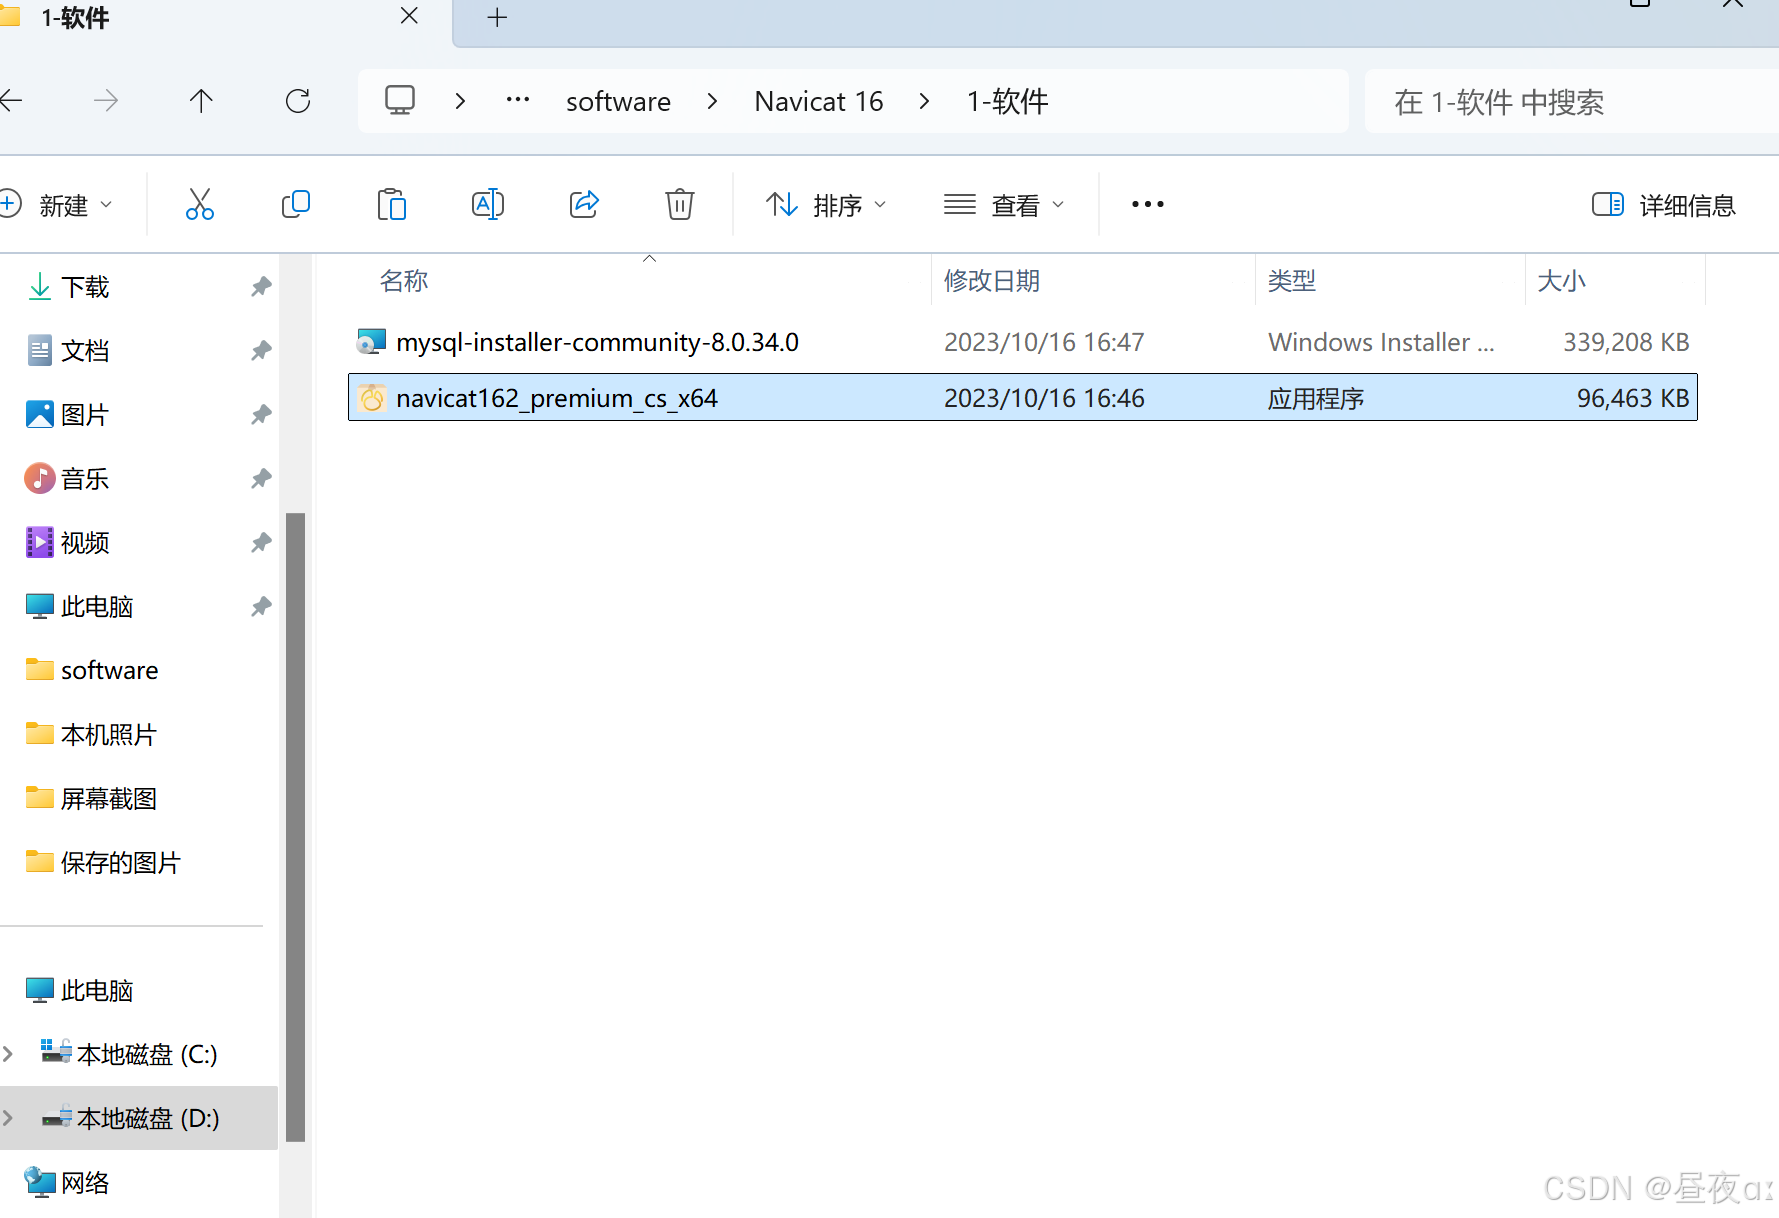The height and width of the screenshot is (1218, 1779).
Task: Click the Cut scissors icon
Action: pos(200,205)
